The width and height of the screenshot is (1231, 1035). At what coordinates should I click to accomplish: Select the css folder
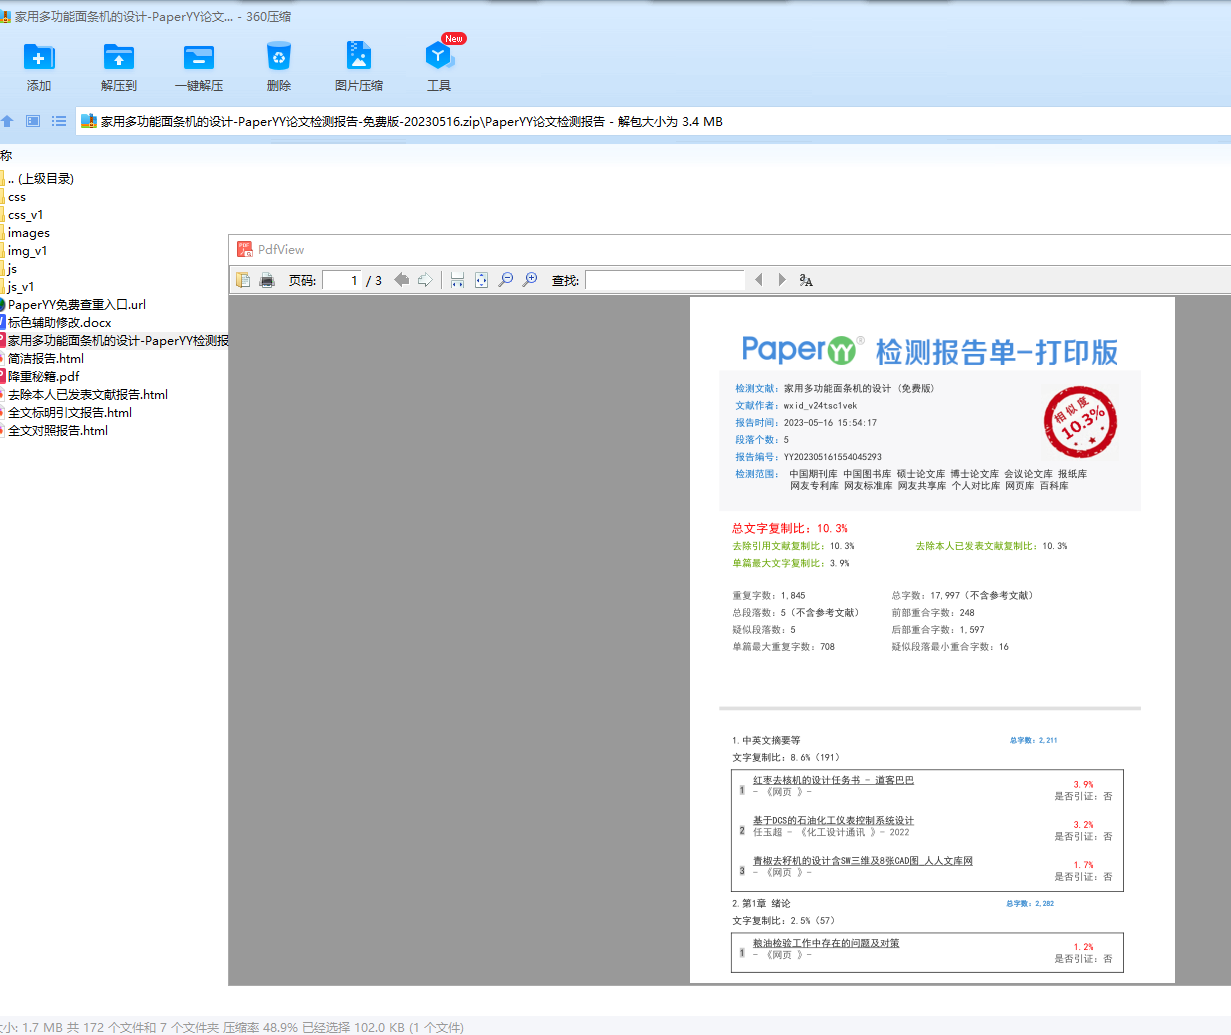click(x=16, y=197)
